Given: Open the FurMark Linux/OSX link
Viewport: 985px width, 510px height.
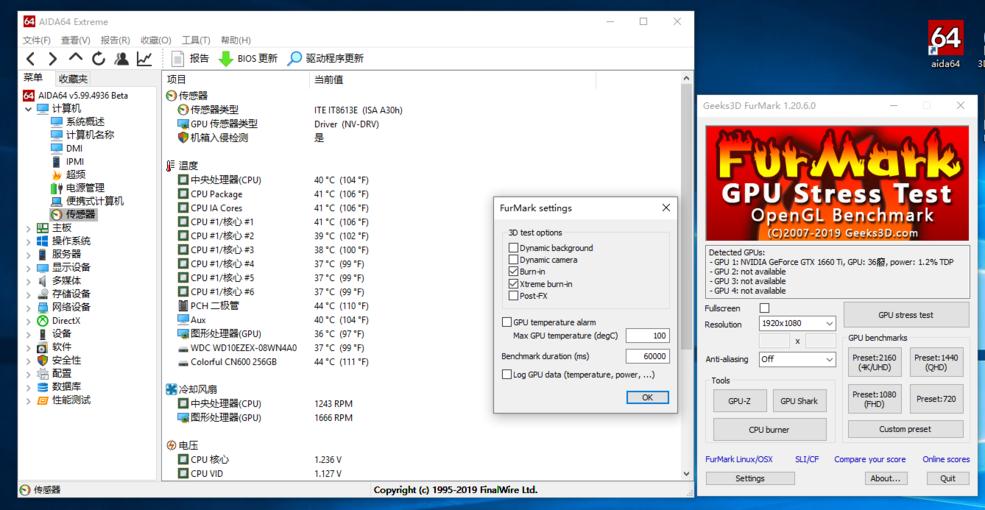Looking at the screenshot, I should pyautogui.click(x=739, y=460).
